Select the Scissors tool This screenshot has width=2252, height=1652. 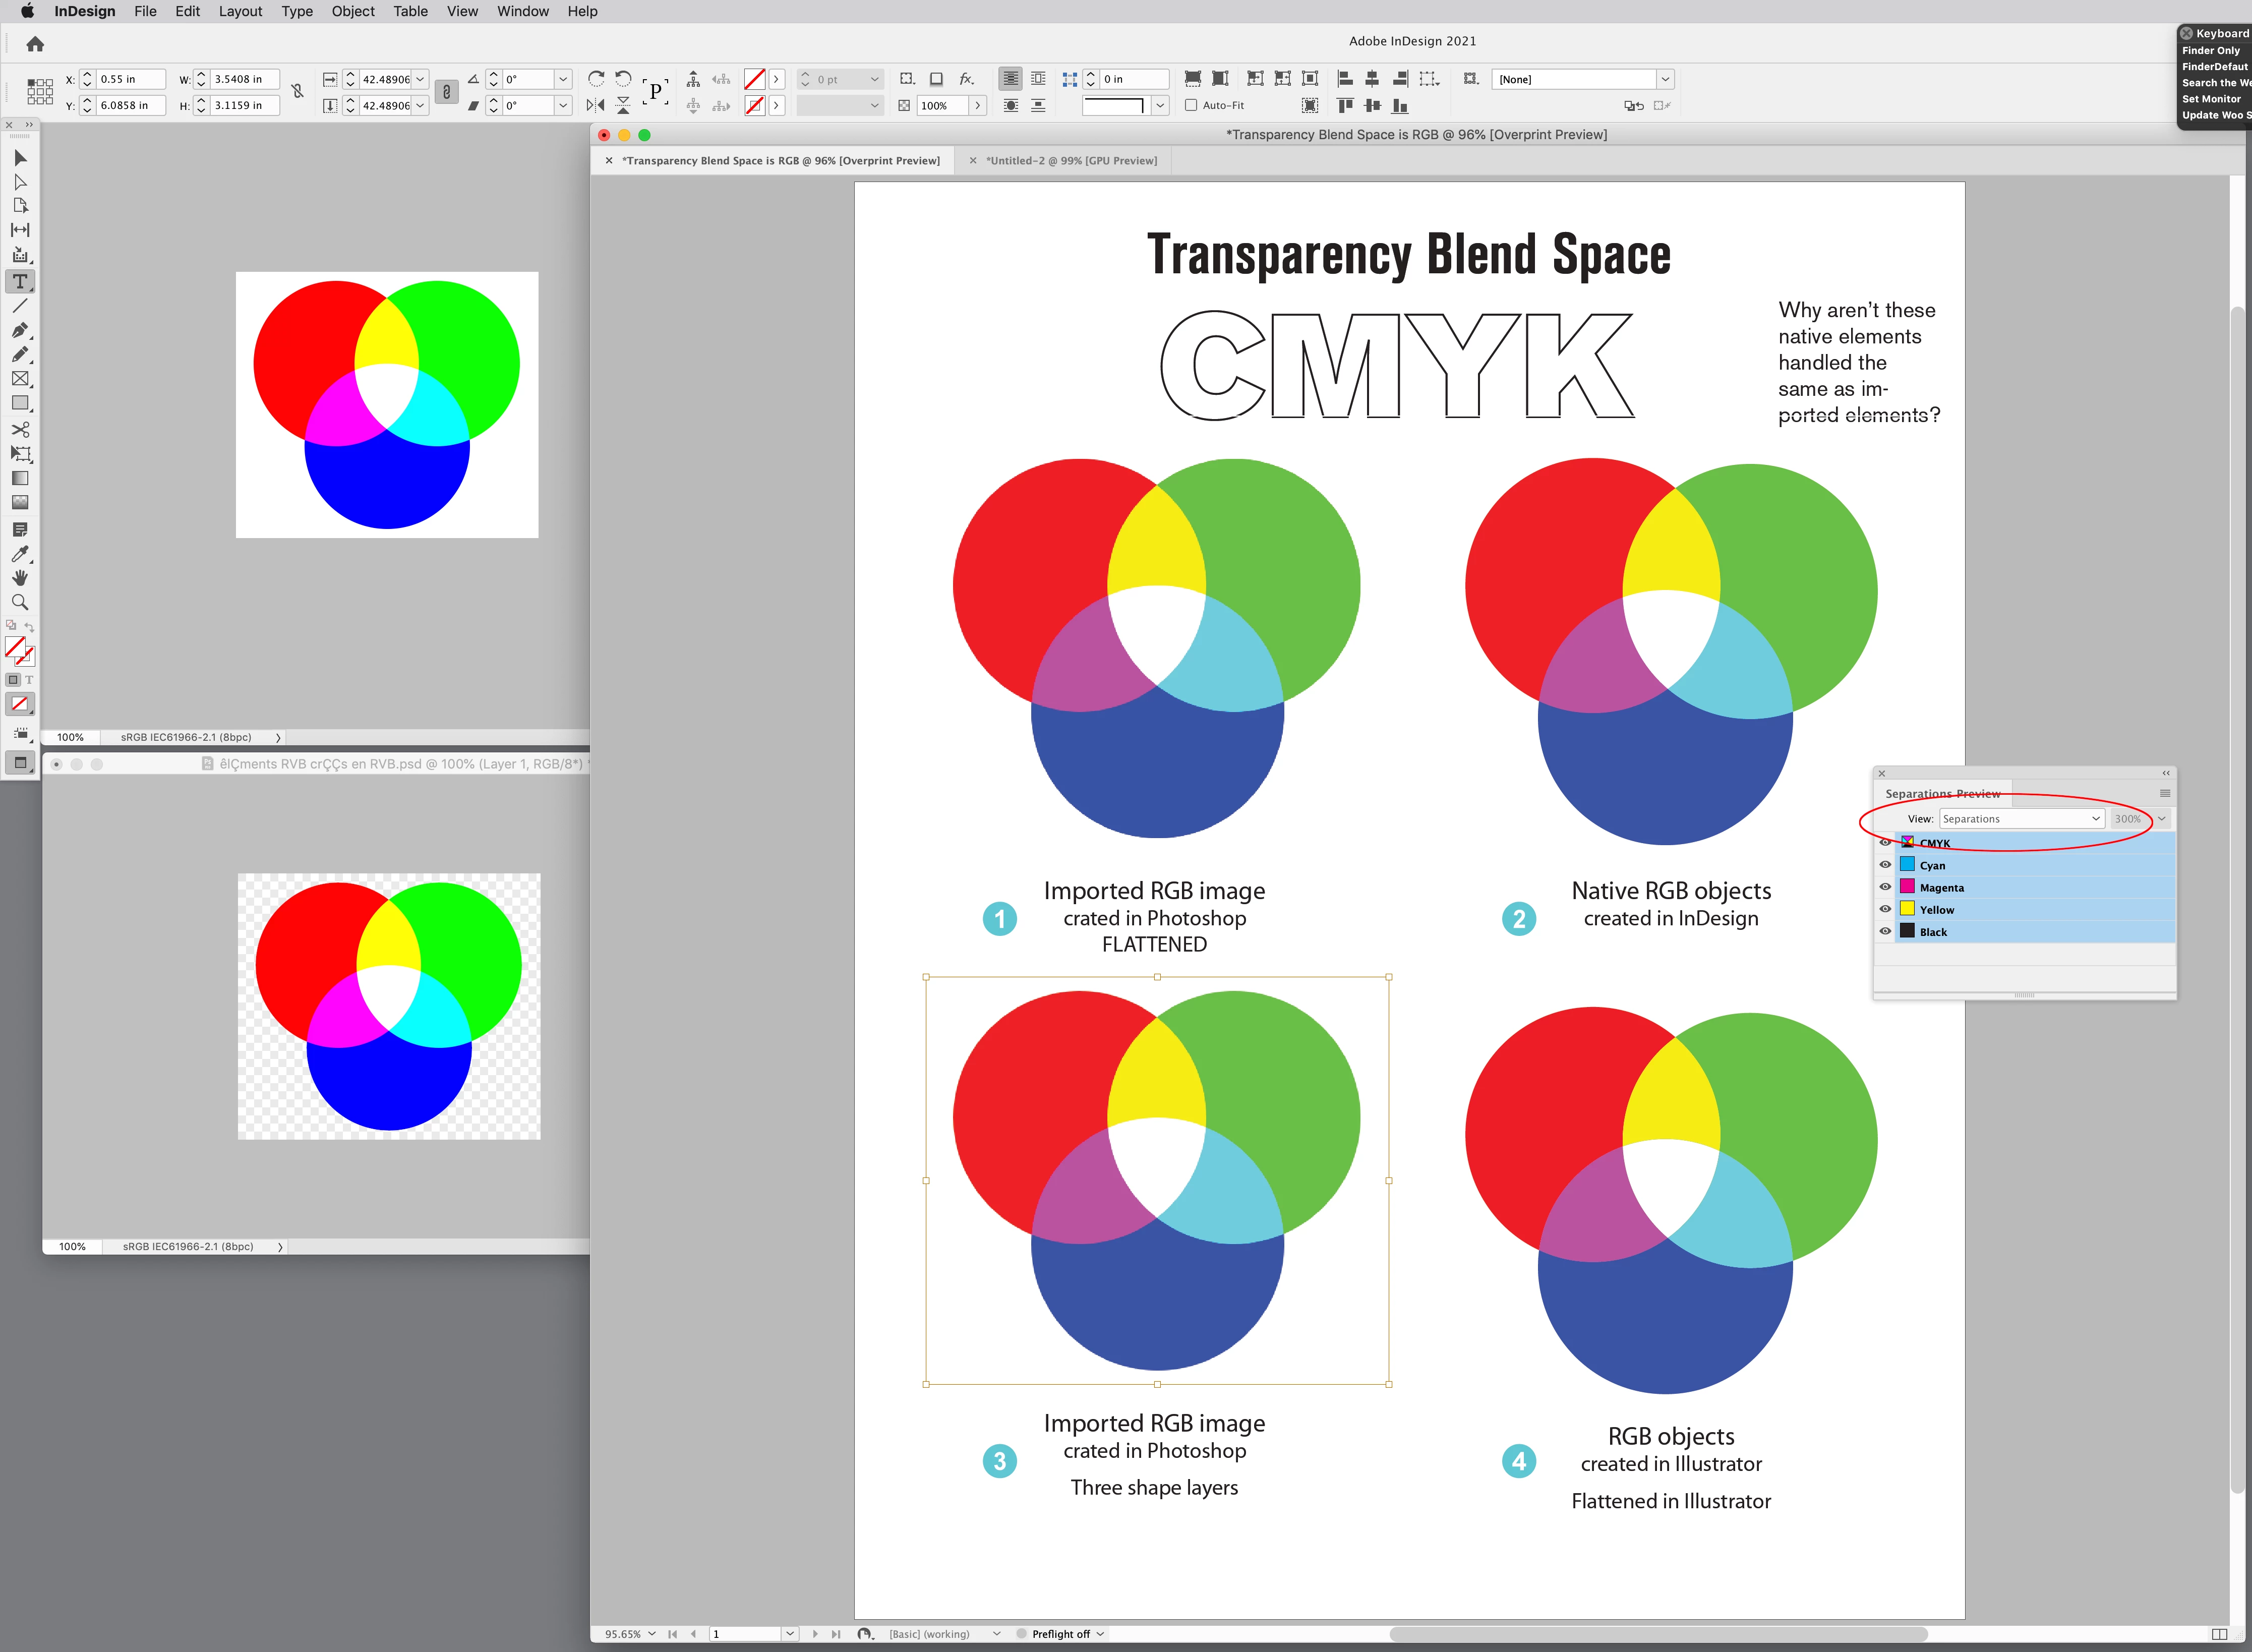tap(20, 429)
